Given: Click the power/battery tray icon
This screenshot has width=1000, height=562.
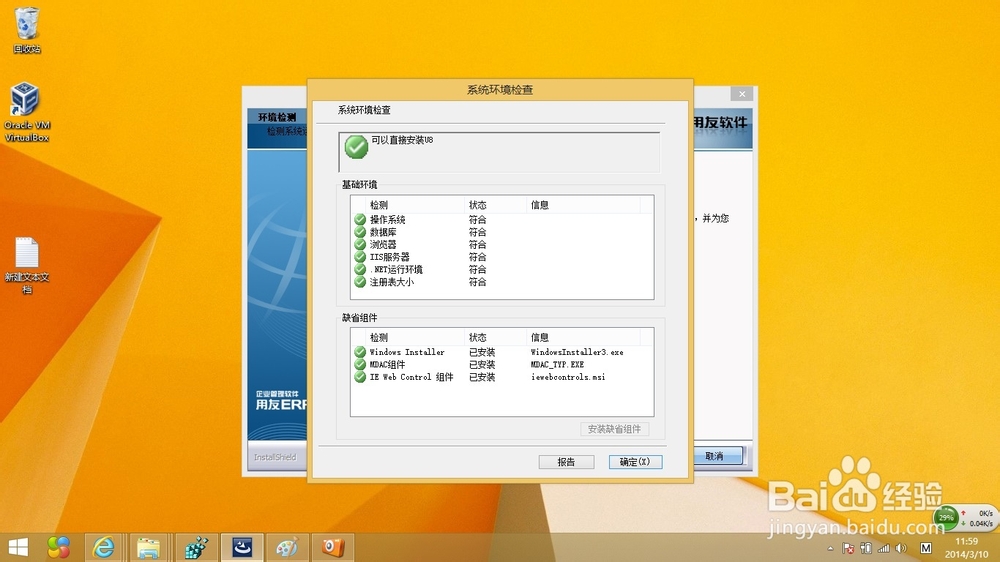Looking at the screenshot, I should (x=865, y=548).
